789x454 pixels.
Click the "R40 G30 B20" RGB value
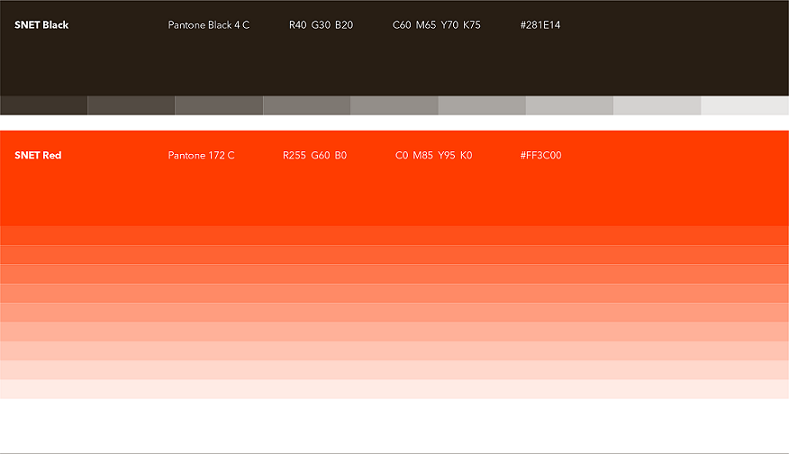(x=321, y=25)
